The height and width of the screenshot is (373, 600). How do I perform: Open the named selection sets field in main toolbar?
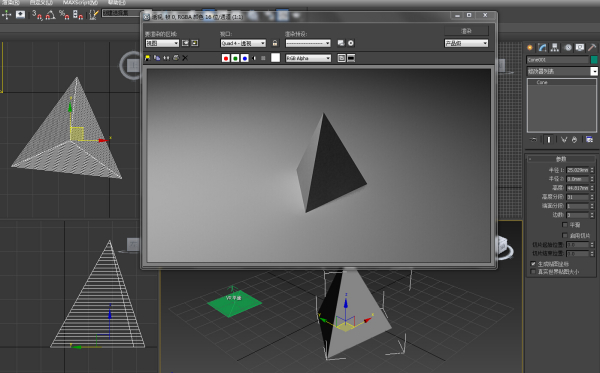pos(121,13)
